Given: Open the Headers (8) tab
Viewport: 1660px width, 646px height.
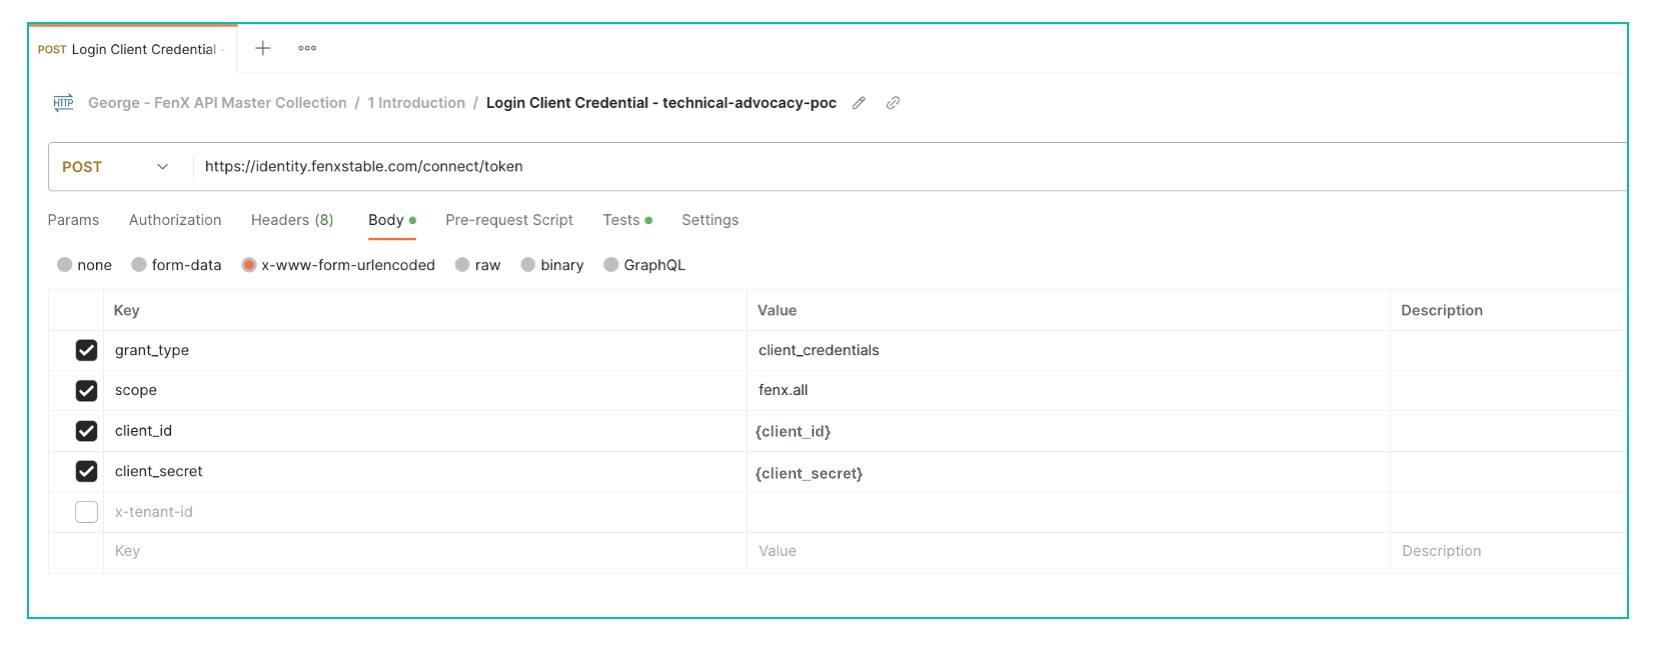Looking at the screenshot, I should pos(292,220).
